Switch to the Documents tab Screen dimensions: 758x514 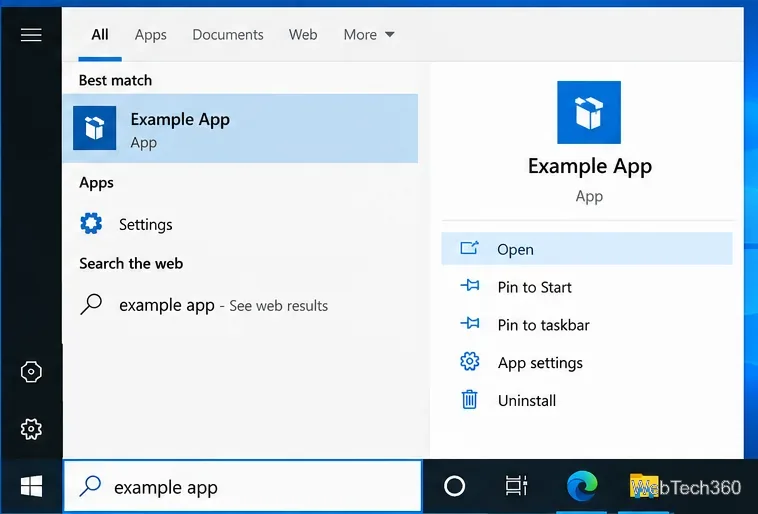[x=228, y=35]
